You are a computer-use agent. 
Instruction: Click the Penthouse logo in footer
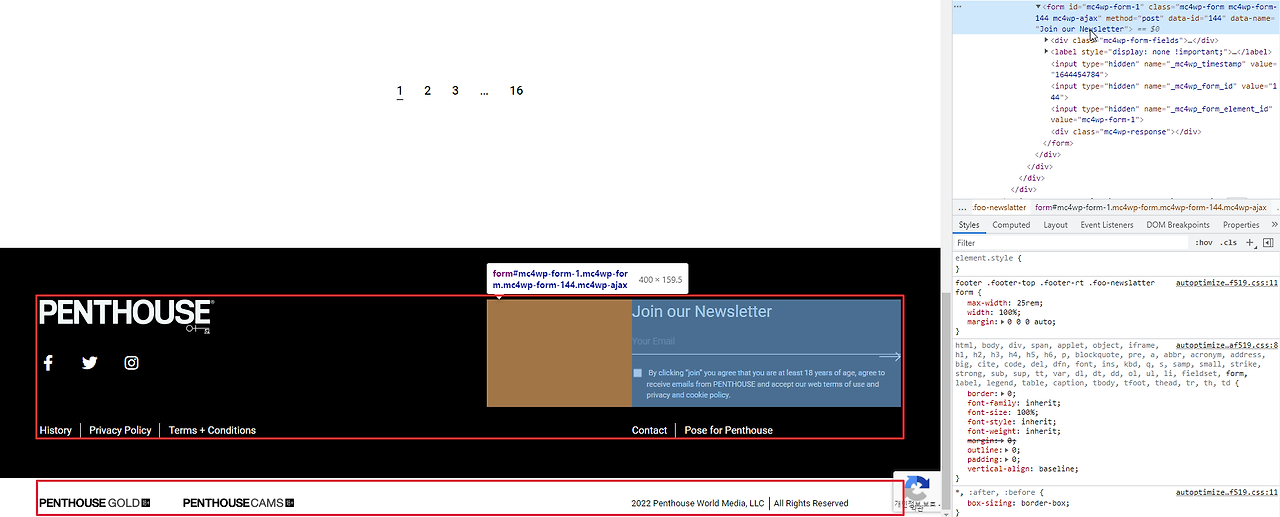tap(126, 315)
